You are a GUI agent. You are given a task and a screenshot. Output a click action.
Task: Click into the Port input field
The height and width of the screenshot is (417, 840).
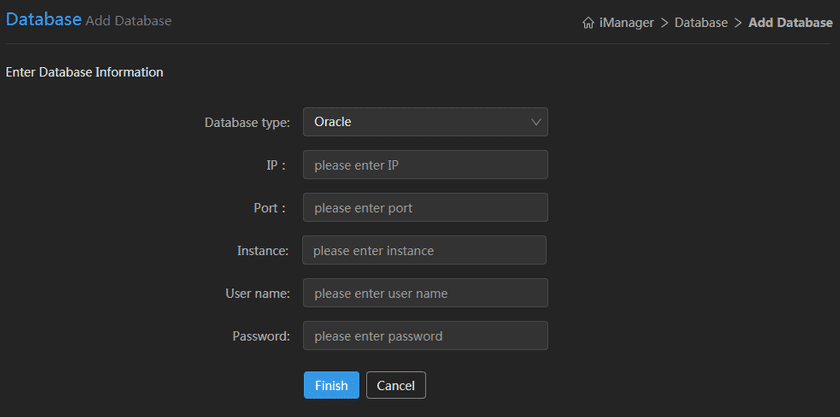[x=425, y=208]
